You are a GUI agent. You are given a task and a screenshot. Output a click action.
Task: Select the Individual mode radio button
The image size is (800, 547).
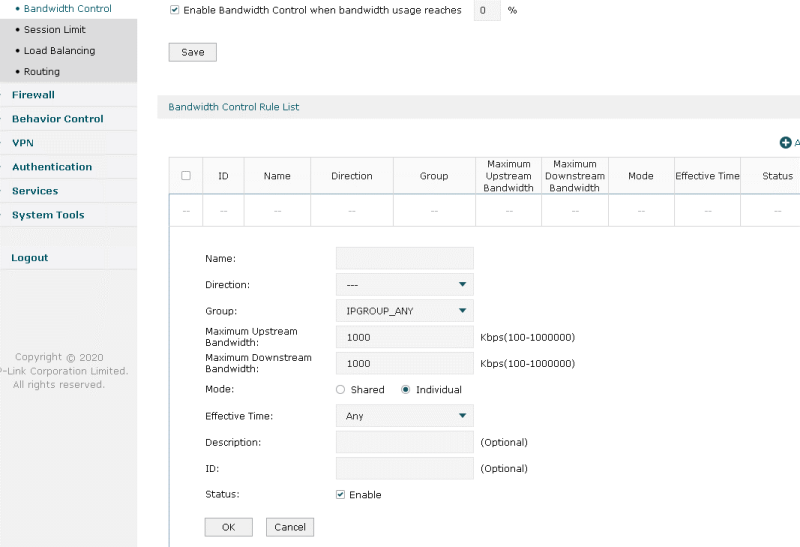[405, 389]
